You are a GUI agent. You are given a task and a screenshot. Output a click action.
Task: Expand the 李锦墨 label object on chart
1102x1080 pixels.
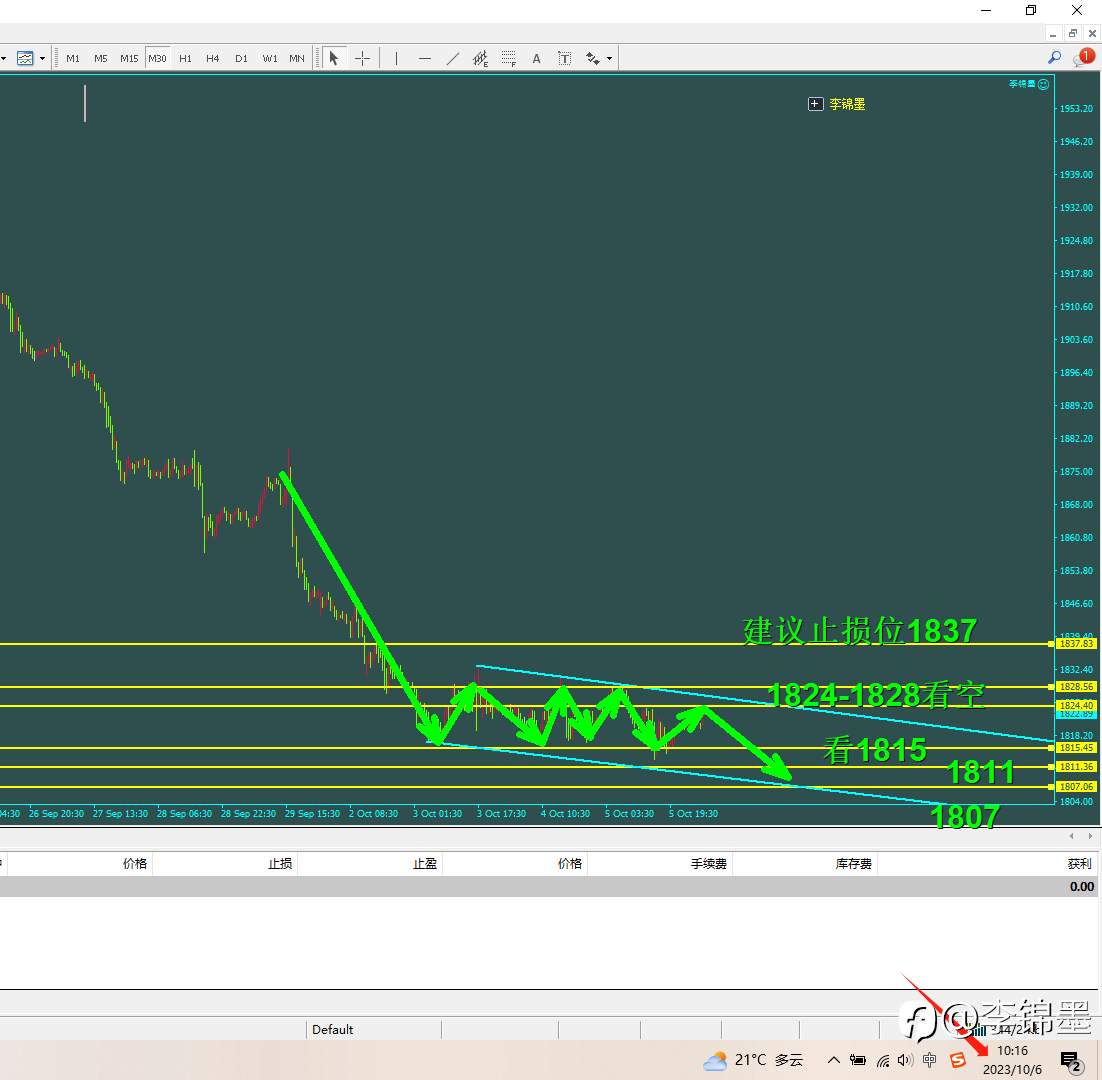point(815,104)
